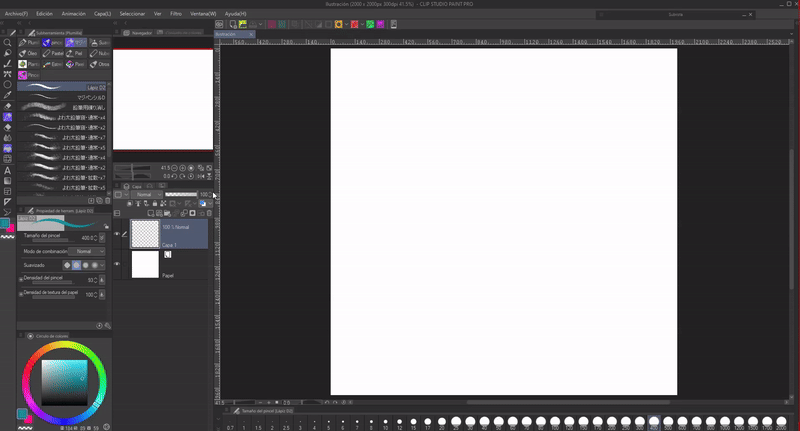Image resolution: width=800 pixels, height=431 pixels.
Task: Select the Nube brush group button
Action: [x=100, y=53]
